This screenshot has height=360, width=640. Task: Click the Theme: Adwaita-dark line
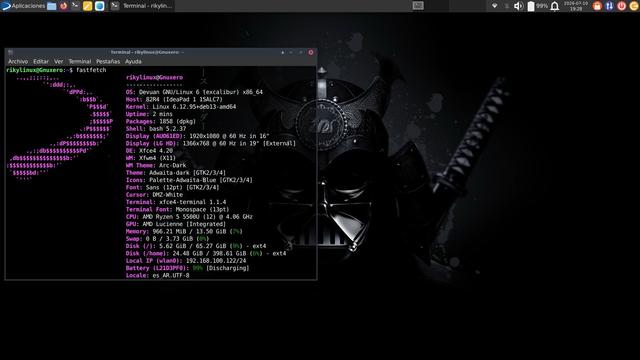coord(176,173)
